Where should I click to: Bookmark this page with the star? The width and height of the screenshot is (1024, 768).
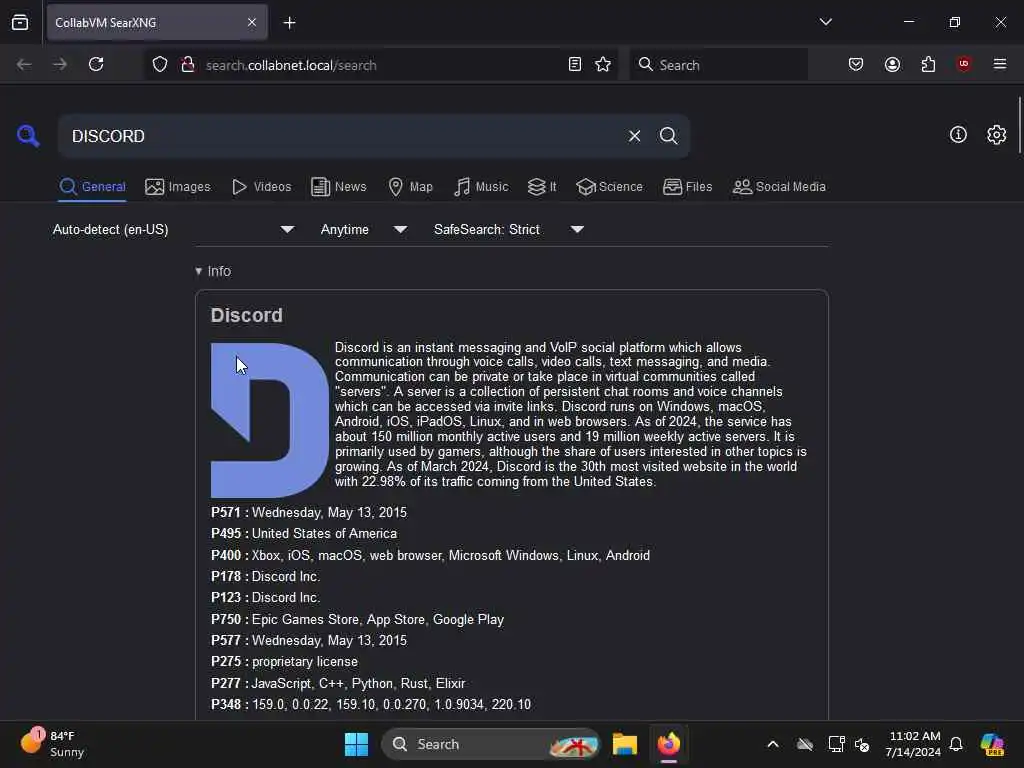pyautogui.click(x=603, y=64)
